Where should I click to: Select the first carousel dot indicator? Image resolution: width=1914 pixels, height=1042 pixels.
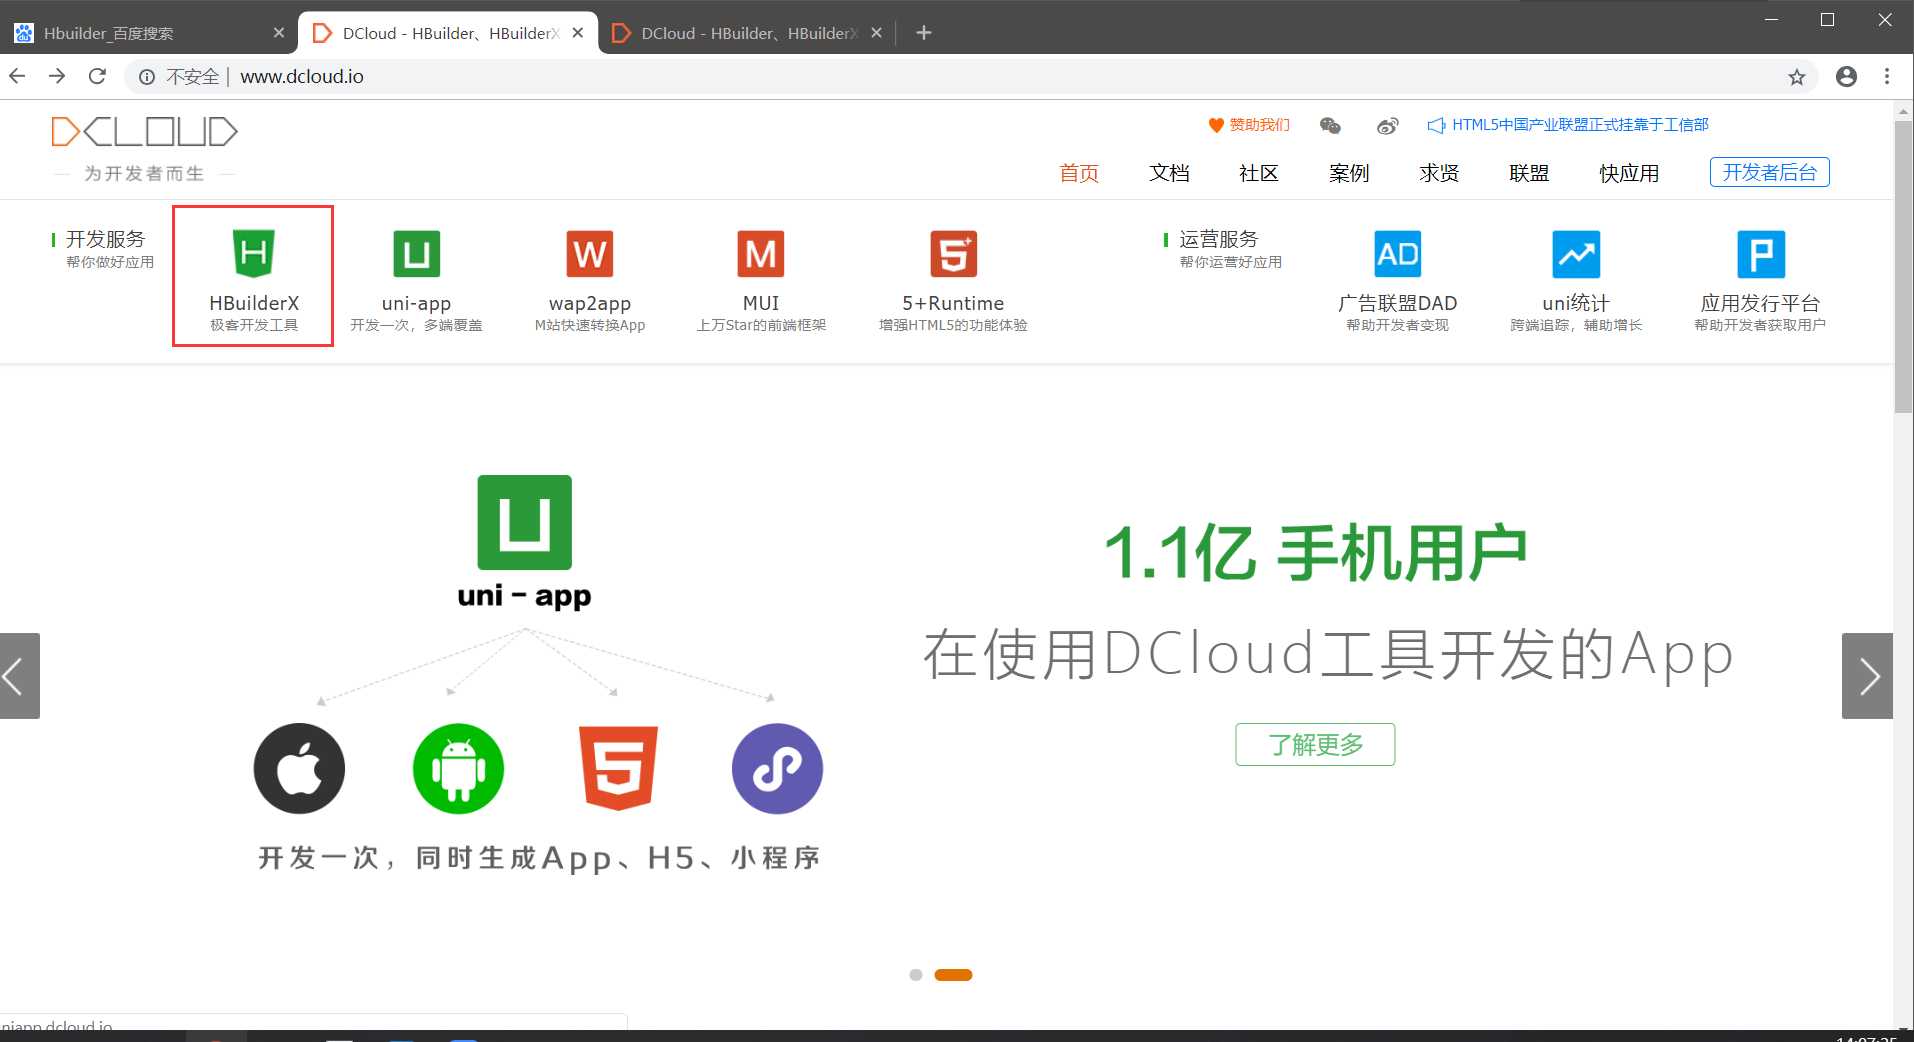(916, 975)
